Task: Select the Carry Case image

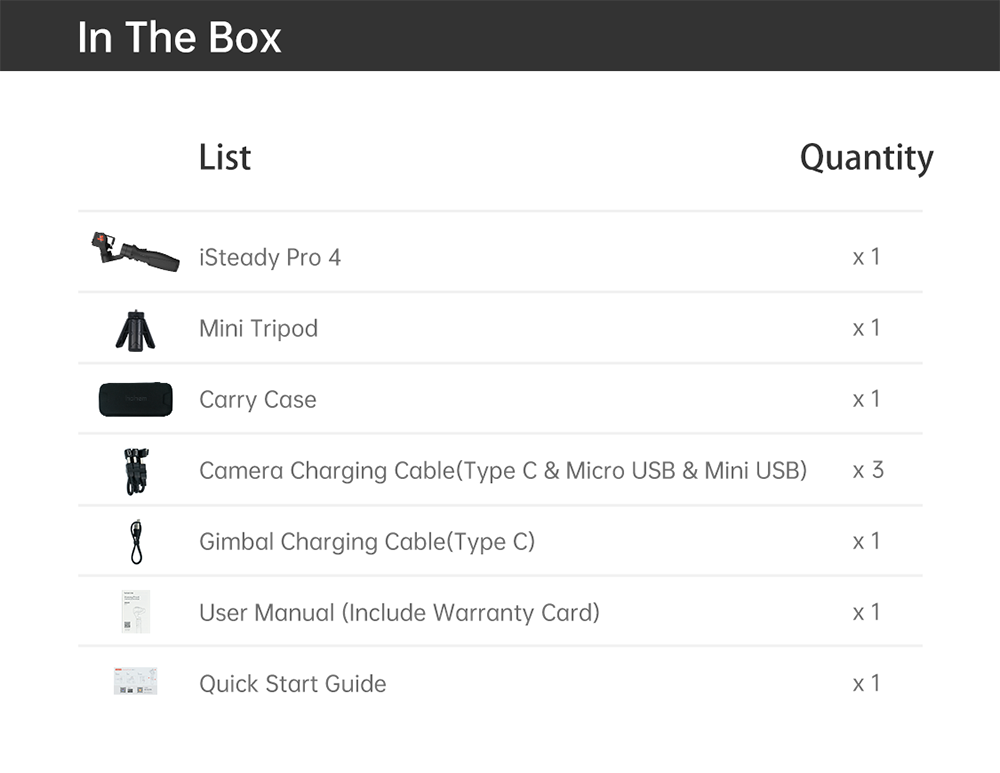Action: coord(135,399)
